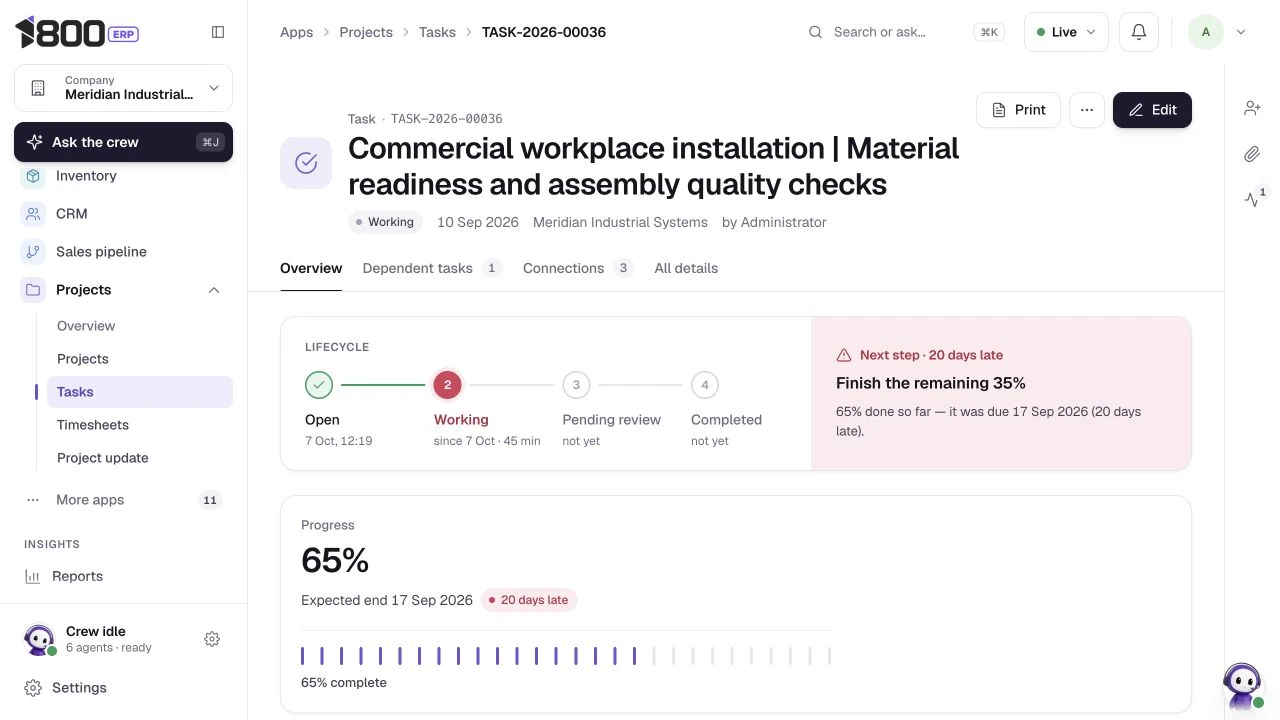This screenshot has width=1280, height=720.
Task: Click the 65% progress bar
Action: [566, 656]
